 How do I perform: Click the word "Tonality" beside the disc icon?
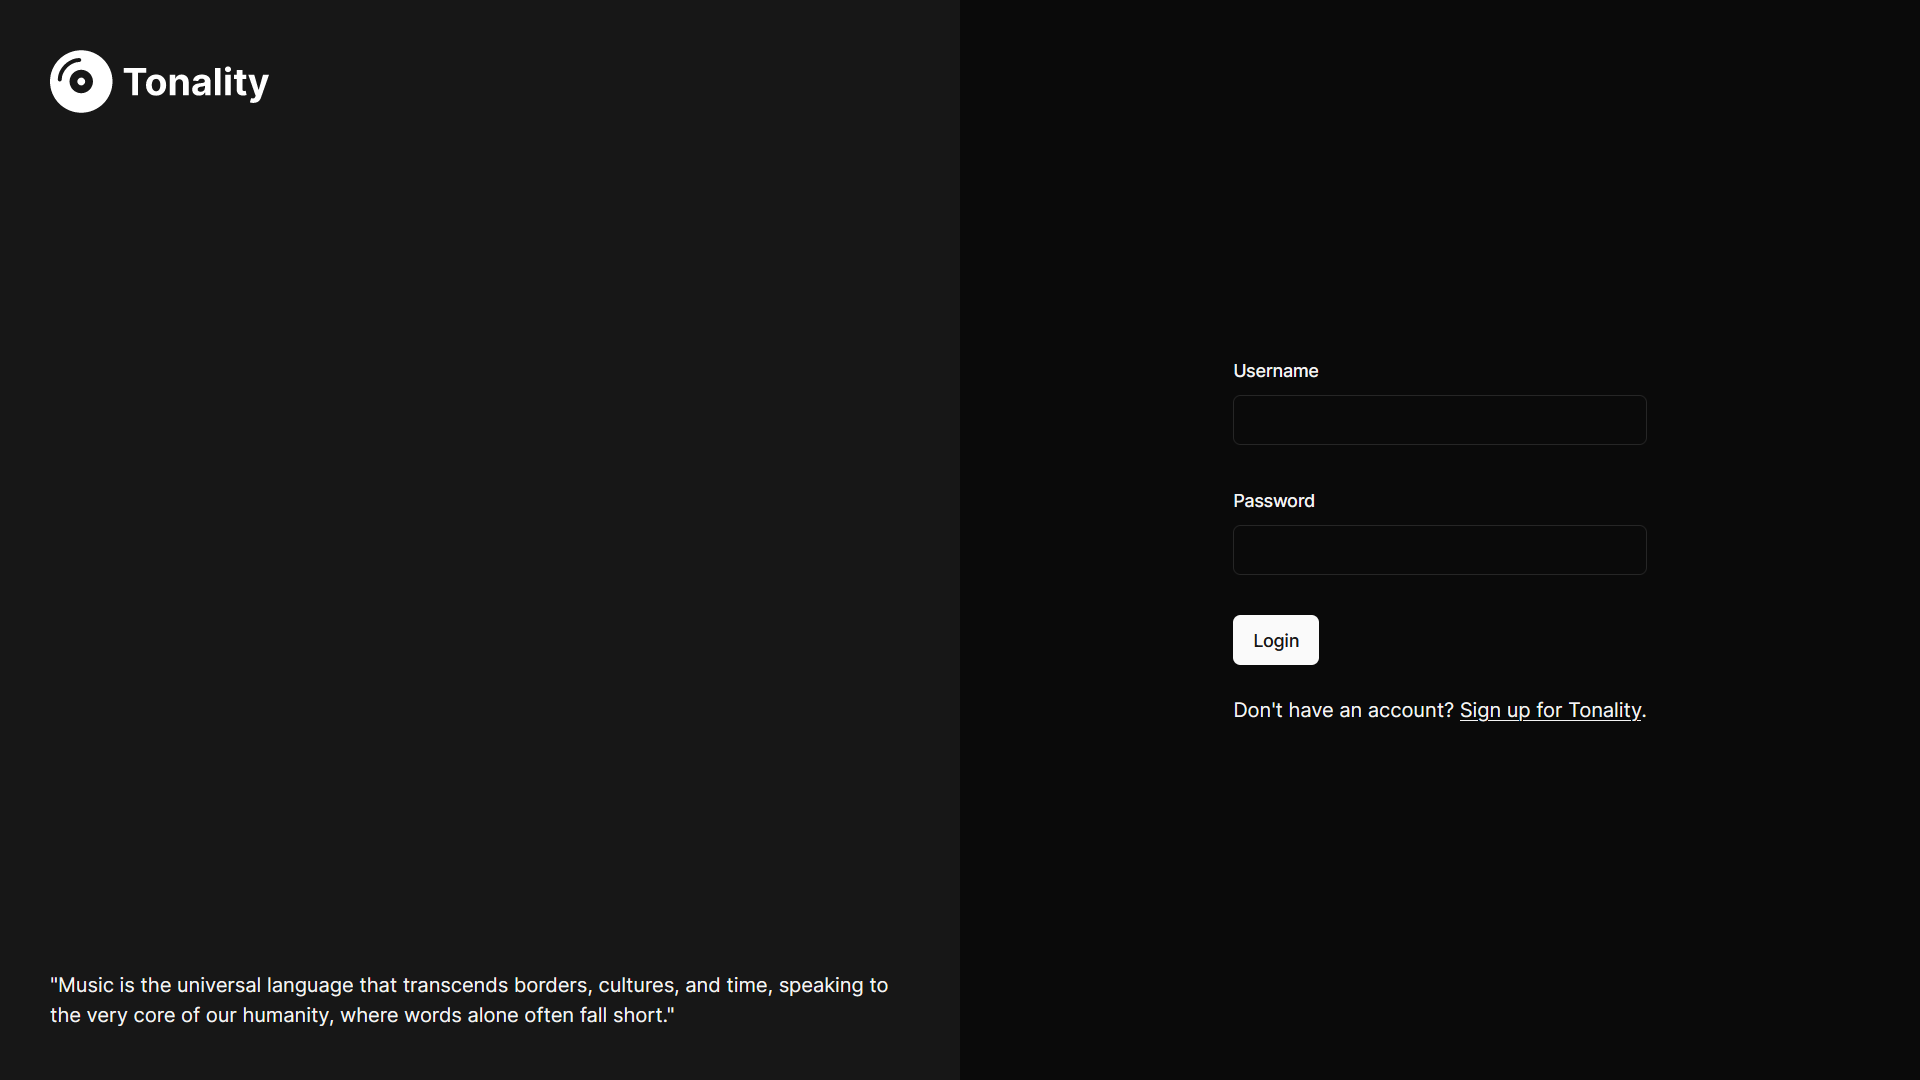[x=196, y=82]
